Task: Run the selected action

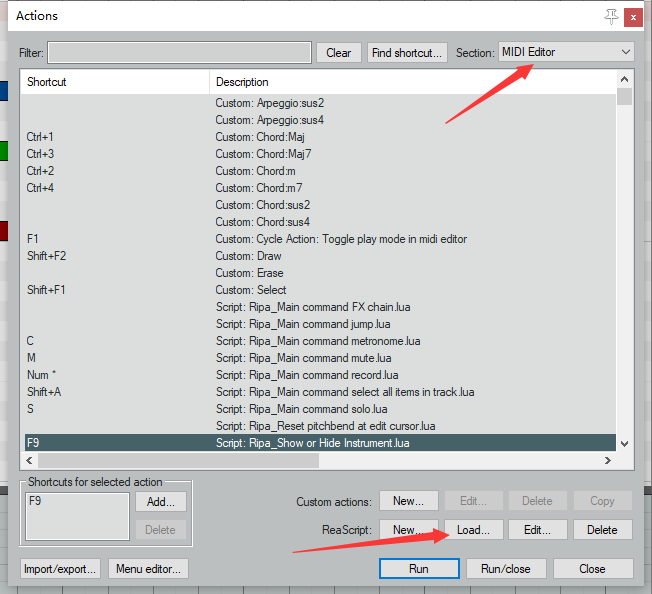Action: 419,569
